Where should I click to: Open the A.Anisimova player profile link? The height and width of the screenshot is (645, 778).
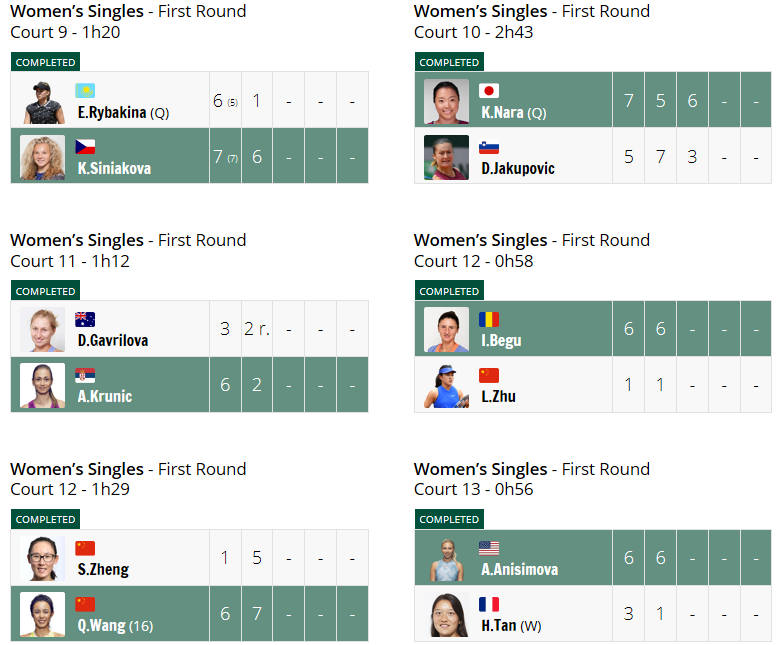click(x=519, y=569)
